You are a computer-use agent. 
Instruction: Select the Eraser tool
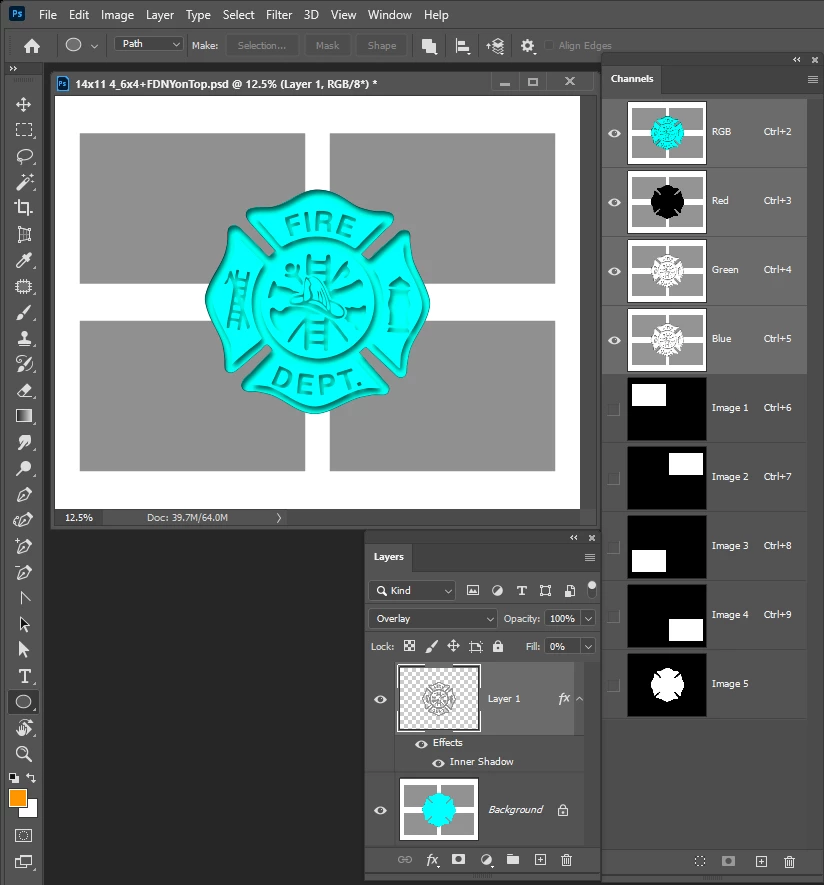(x=24, y=390)
